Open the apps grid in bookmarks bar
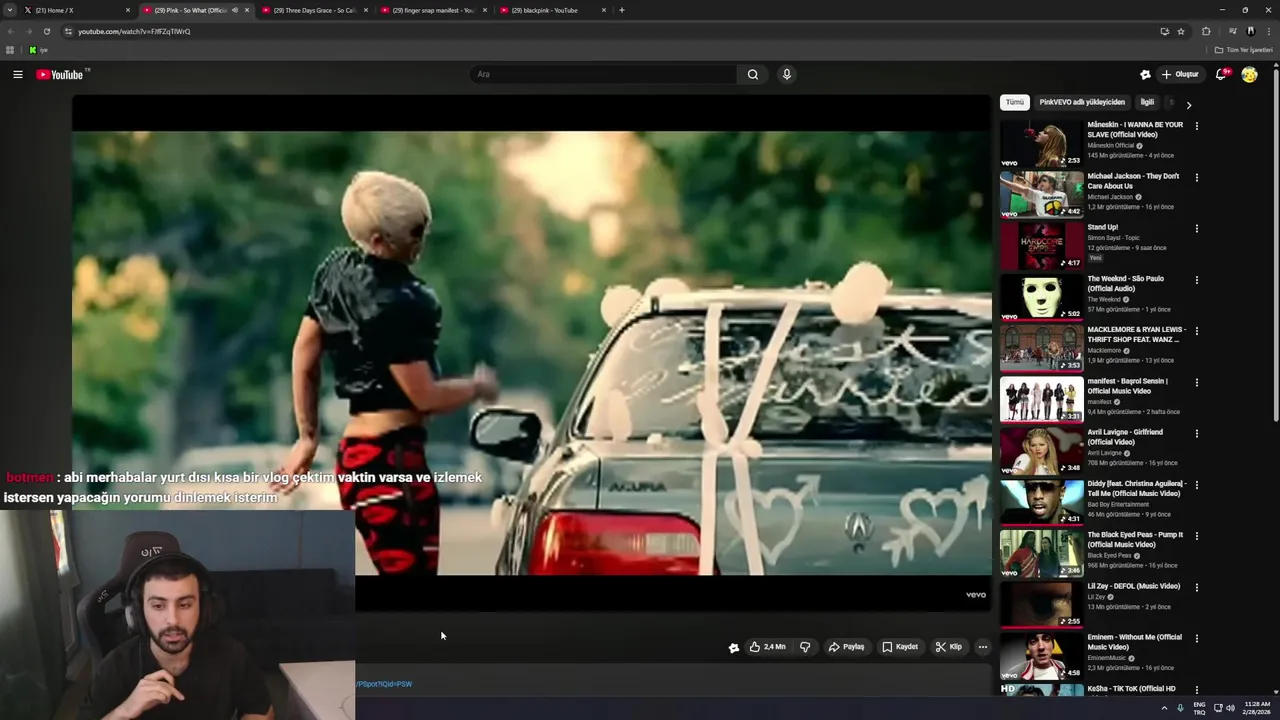Image resolution: width=1280 pixels, height=720 pixels. (10, 50)
